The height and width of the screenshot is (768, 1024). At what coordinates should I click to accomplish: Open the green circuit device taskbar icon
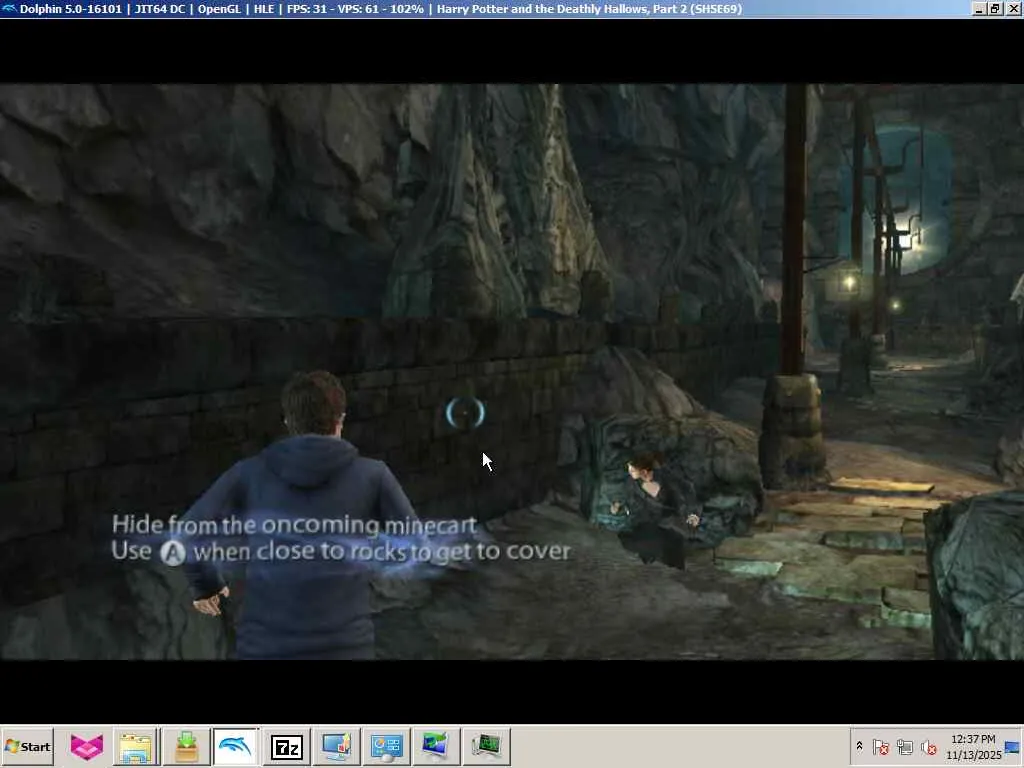pos(486,746)
